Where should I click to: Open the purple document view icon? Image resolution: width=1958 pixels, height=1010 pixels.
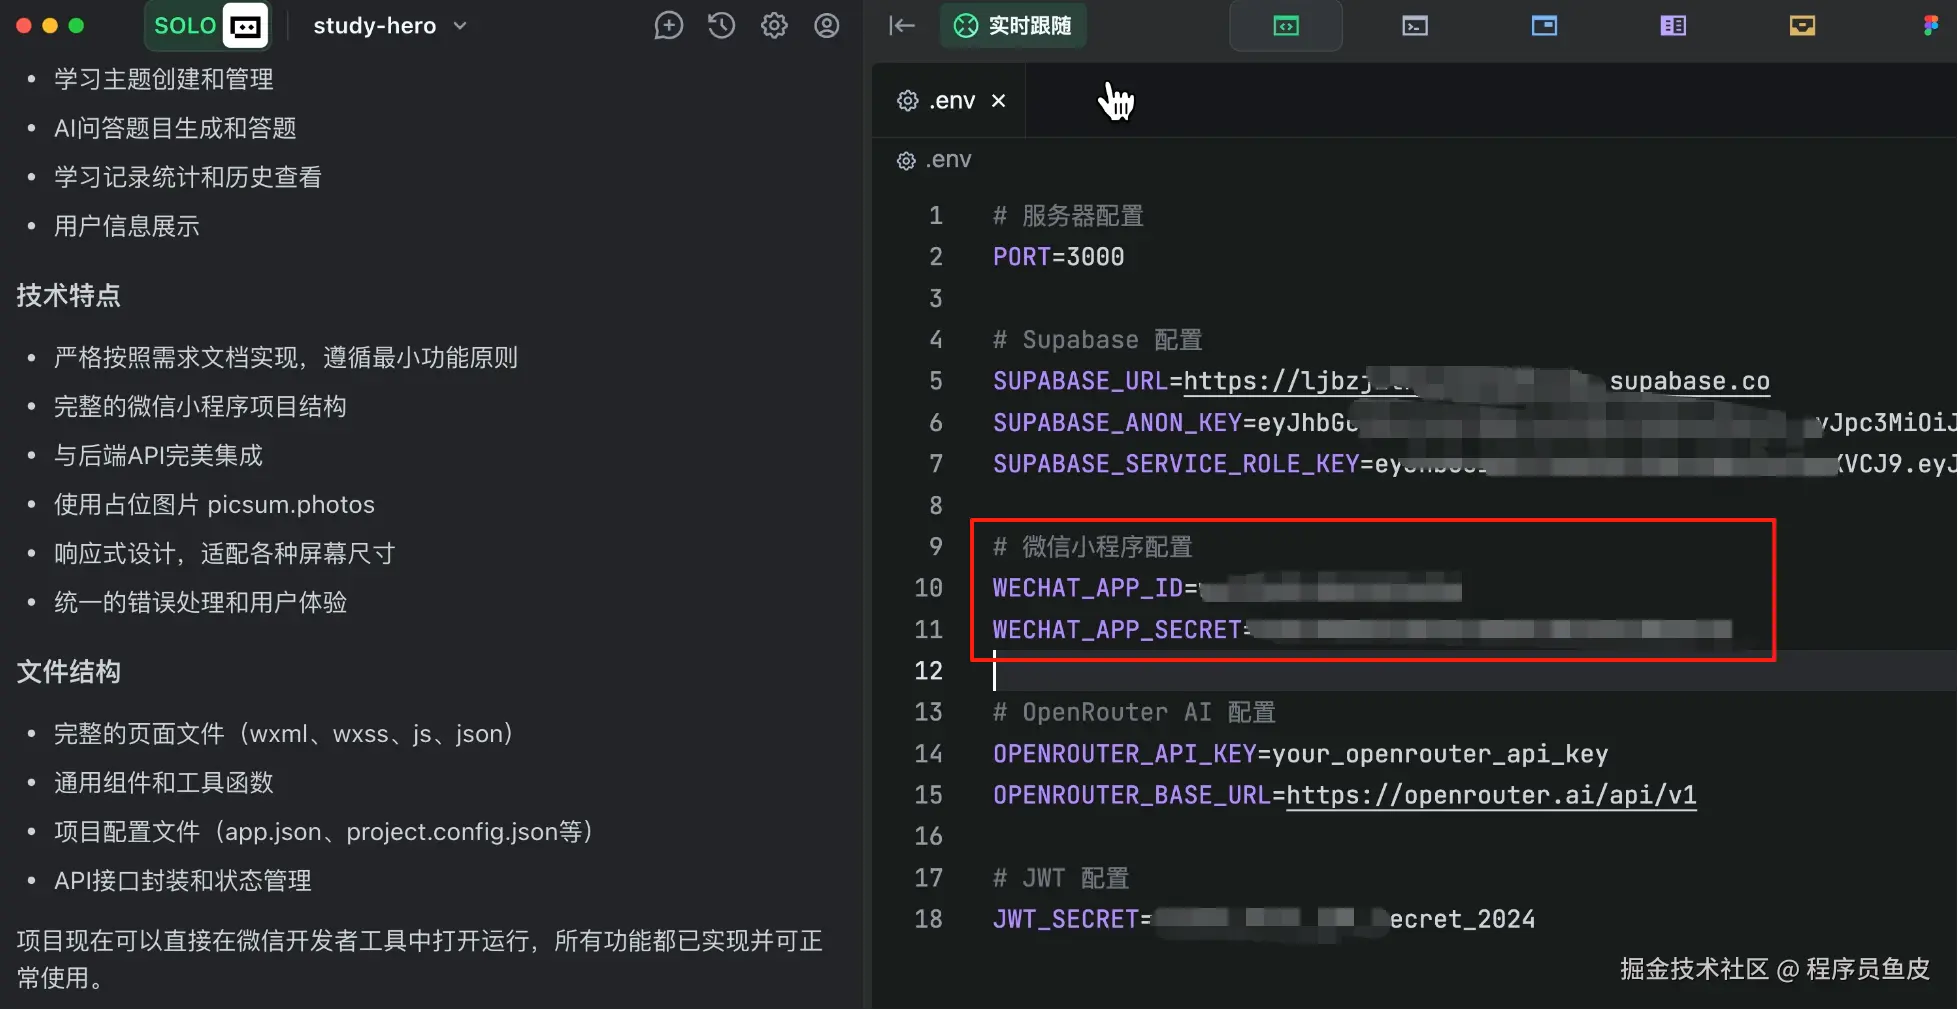[x=1673, y=26]
